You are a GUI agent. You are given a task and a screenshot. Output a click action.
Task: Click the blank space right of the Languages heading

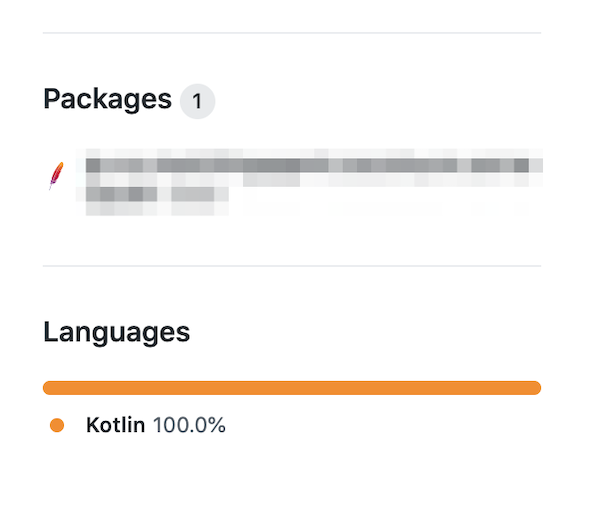380,331
